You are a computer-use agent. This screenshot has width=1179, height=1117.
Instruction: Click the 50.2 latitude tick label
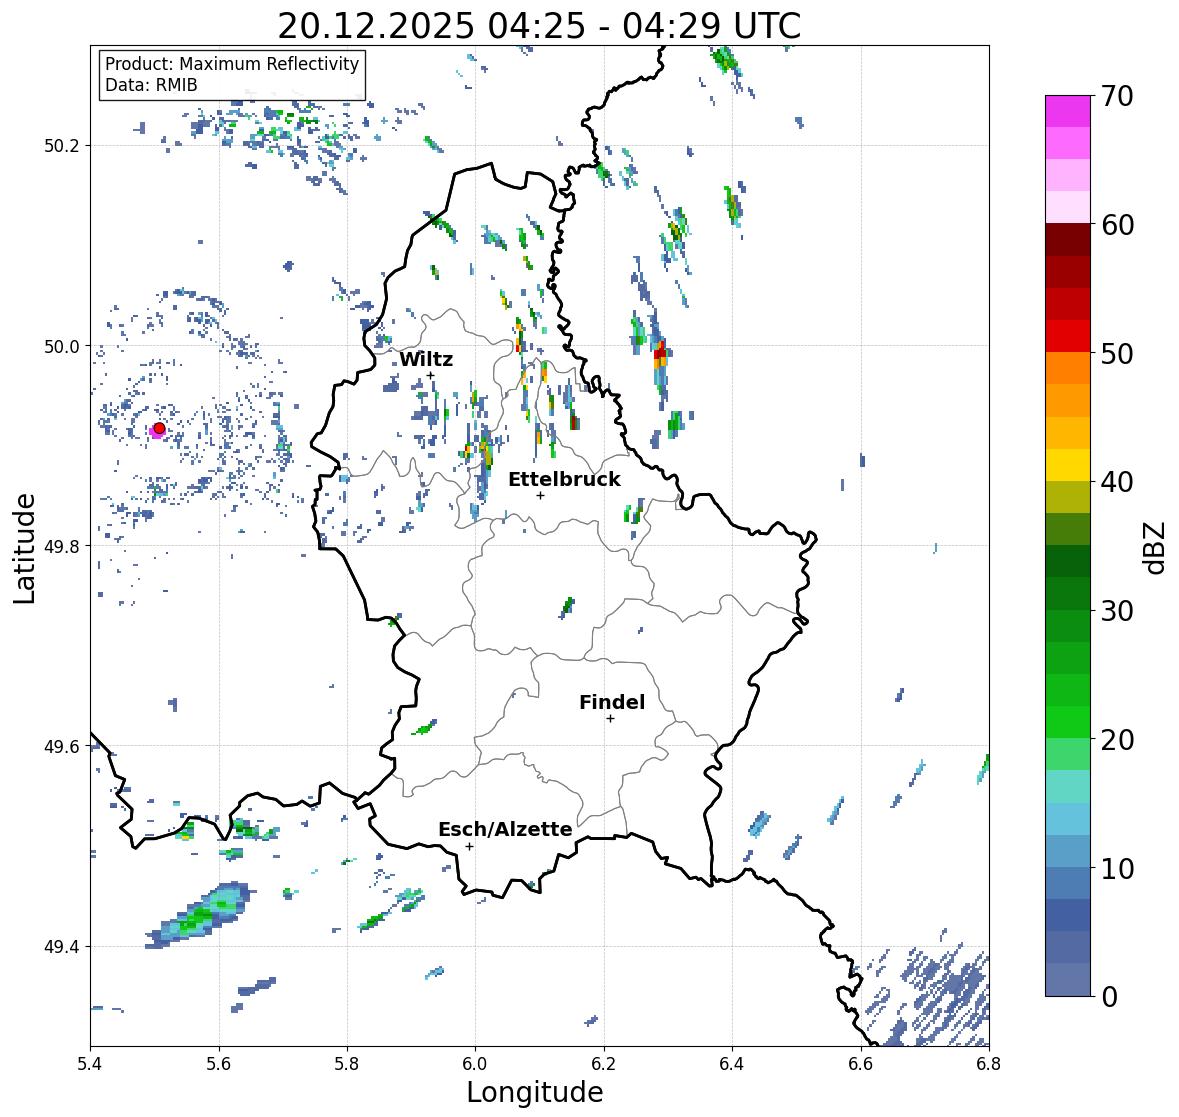click(62, 146)
